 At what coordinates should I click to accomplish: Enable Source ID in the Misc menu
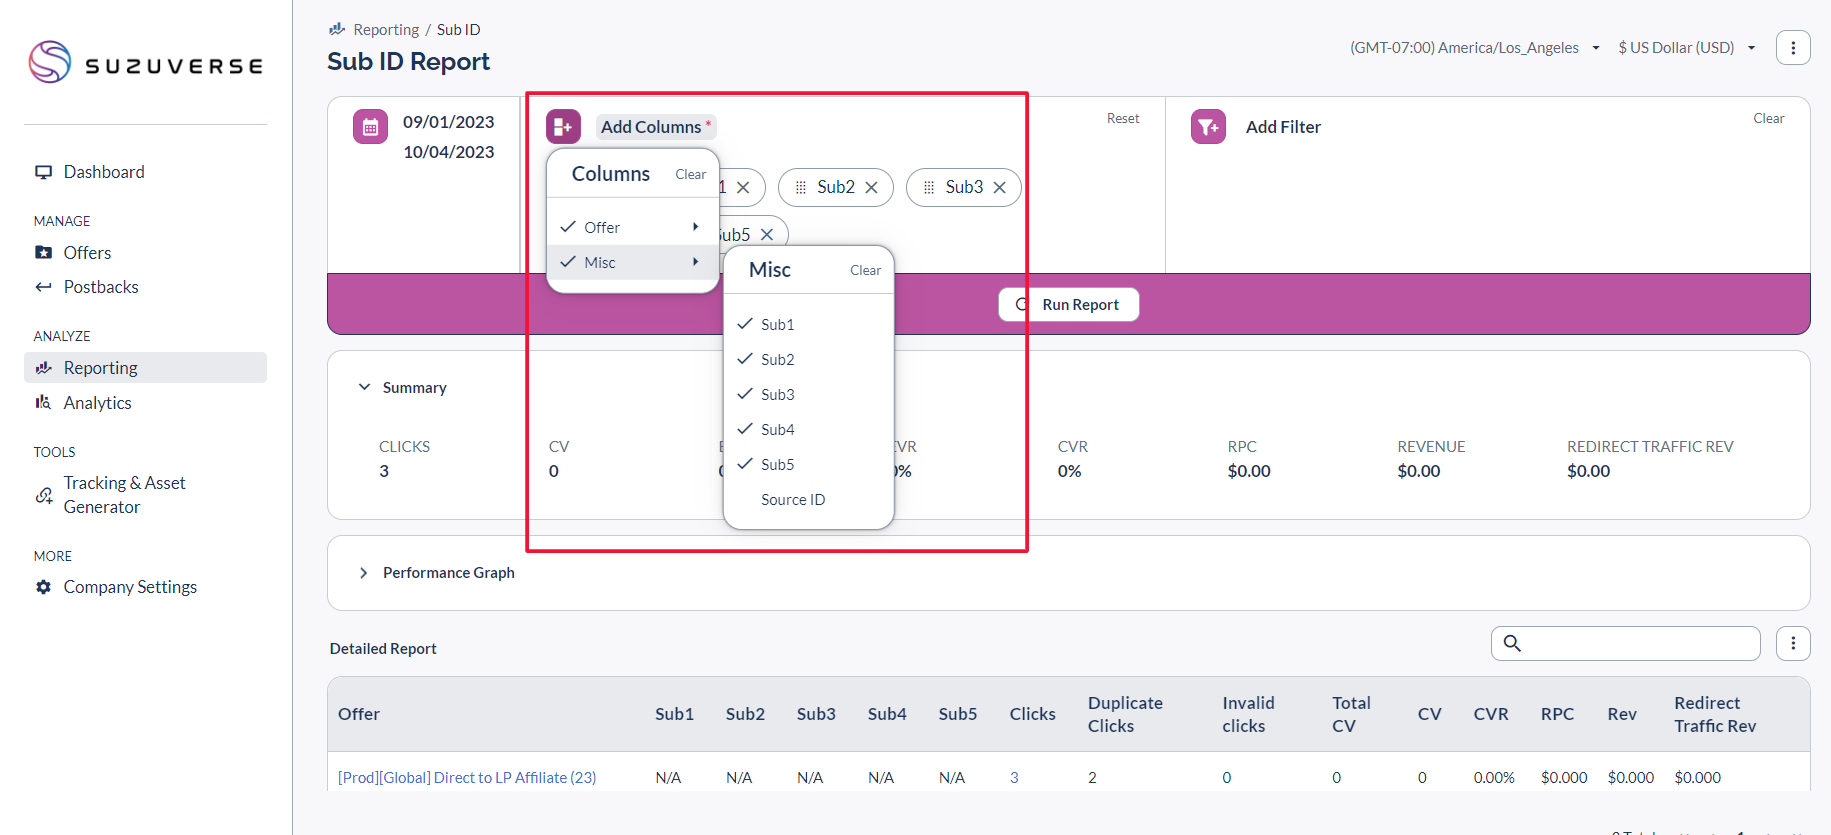(792, 499)
